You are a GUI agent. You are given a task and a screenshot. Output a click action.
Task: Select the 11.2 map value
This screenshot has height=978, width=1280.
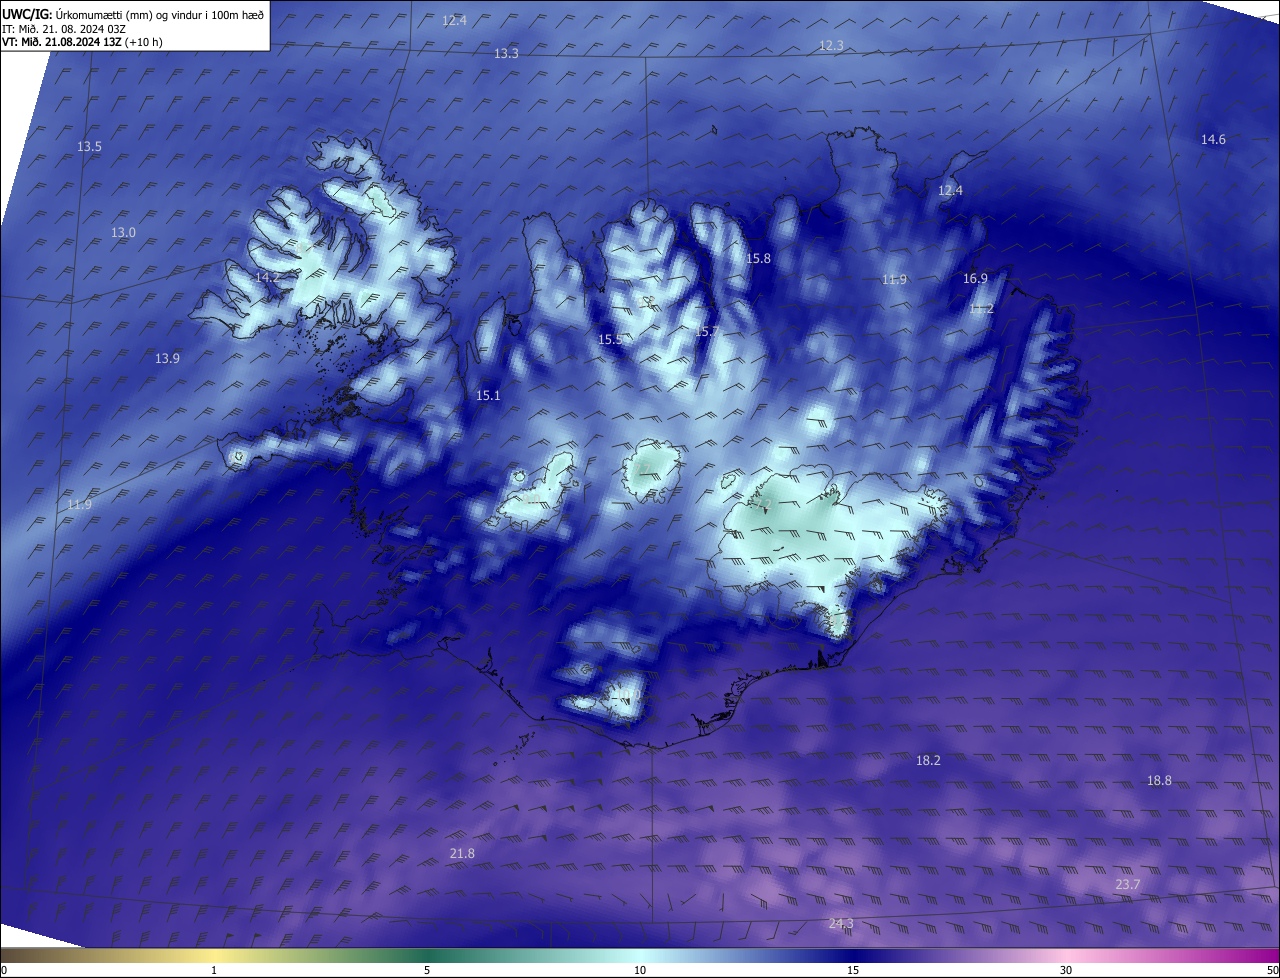point(981,309)
